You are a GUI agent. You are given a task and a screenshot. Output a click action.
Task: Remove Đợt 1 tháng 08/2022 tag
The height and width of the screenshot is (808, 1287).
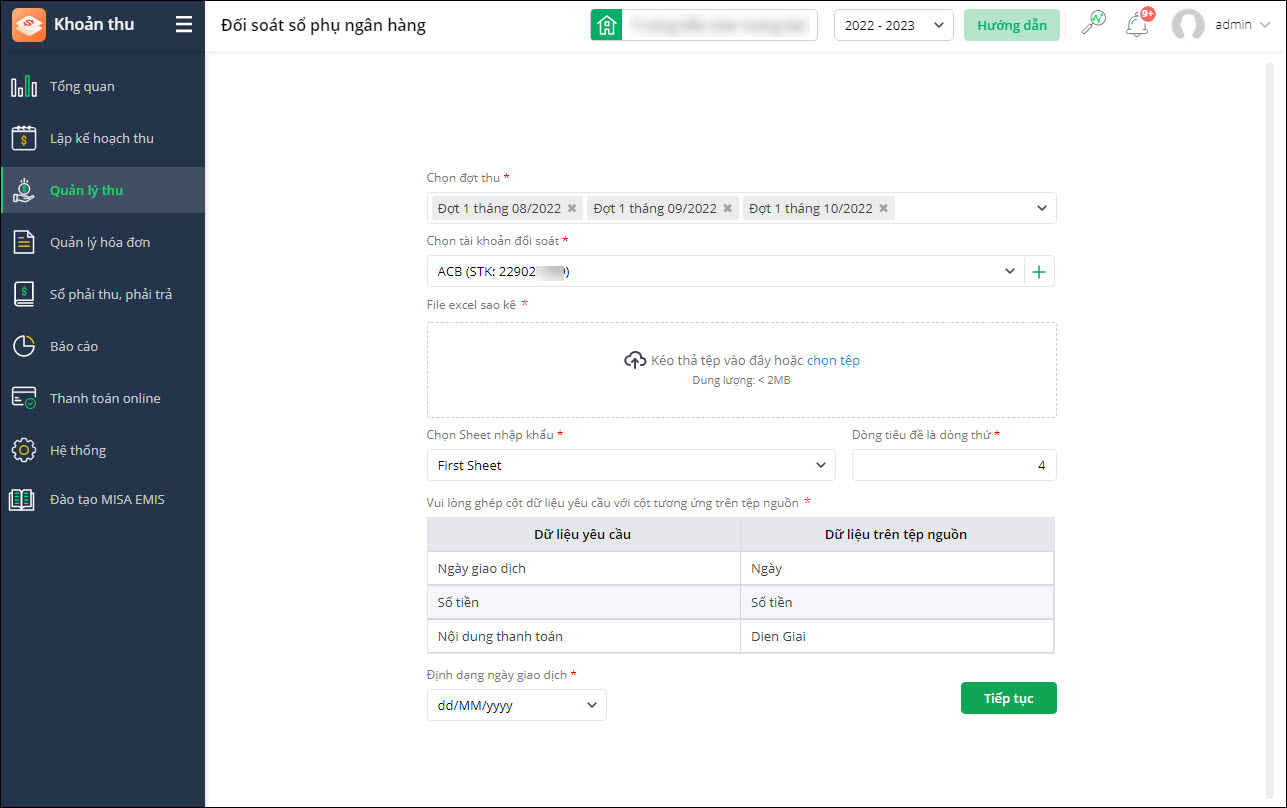coord(572,208)
